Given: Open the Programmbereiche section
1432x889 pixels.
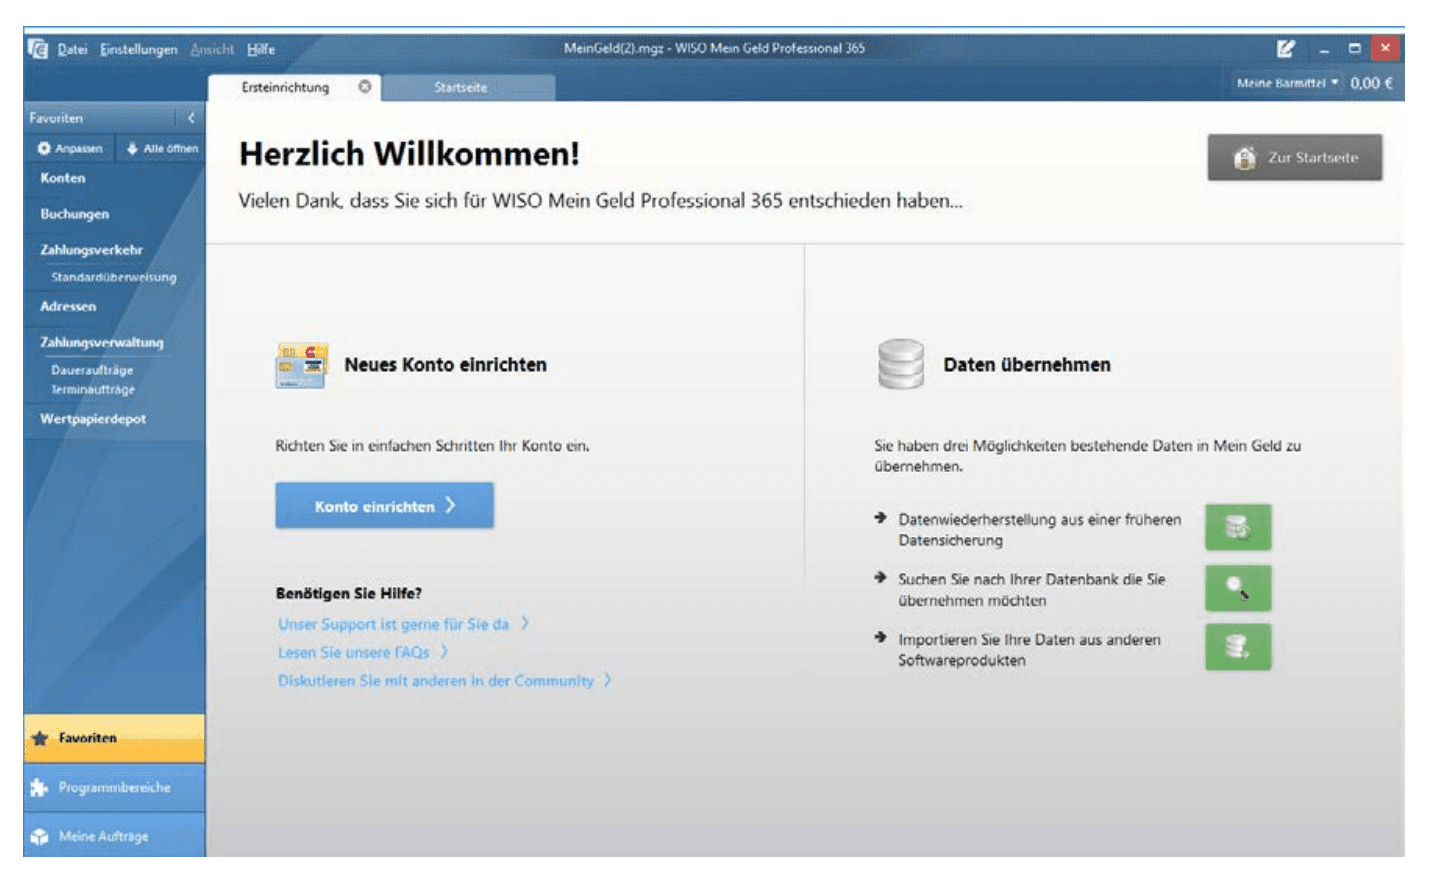Looking at the screenshot, I should point(114,788).
